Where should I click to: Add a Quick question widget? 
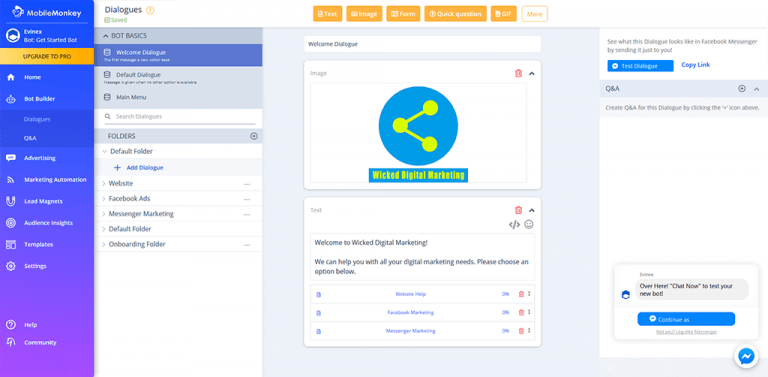(456, 14)
